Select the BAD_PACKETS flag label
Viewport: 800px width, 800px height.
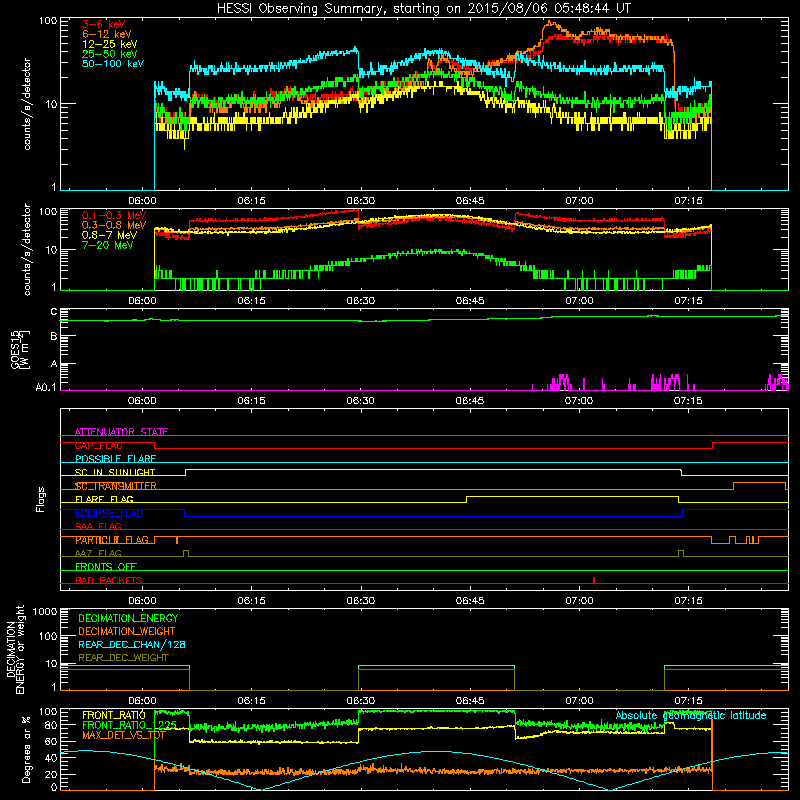[109, 581]
